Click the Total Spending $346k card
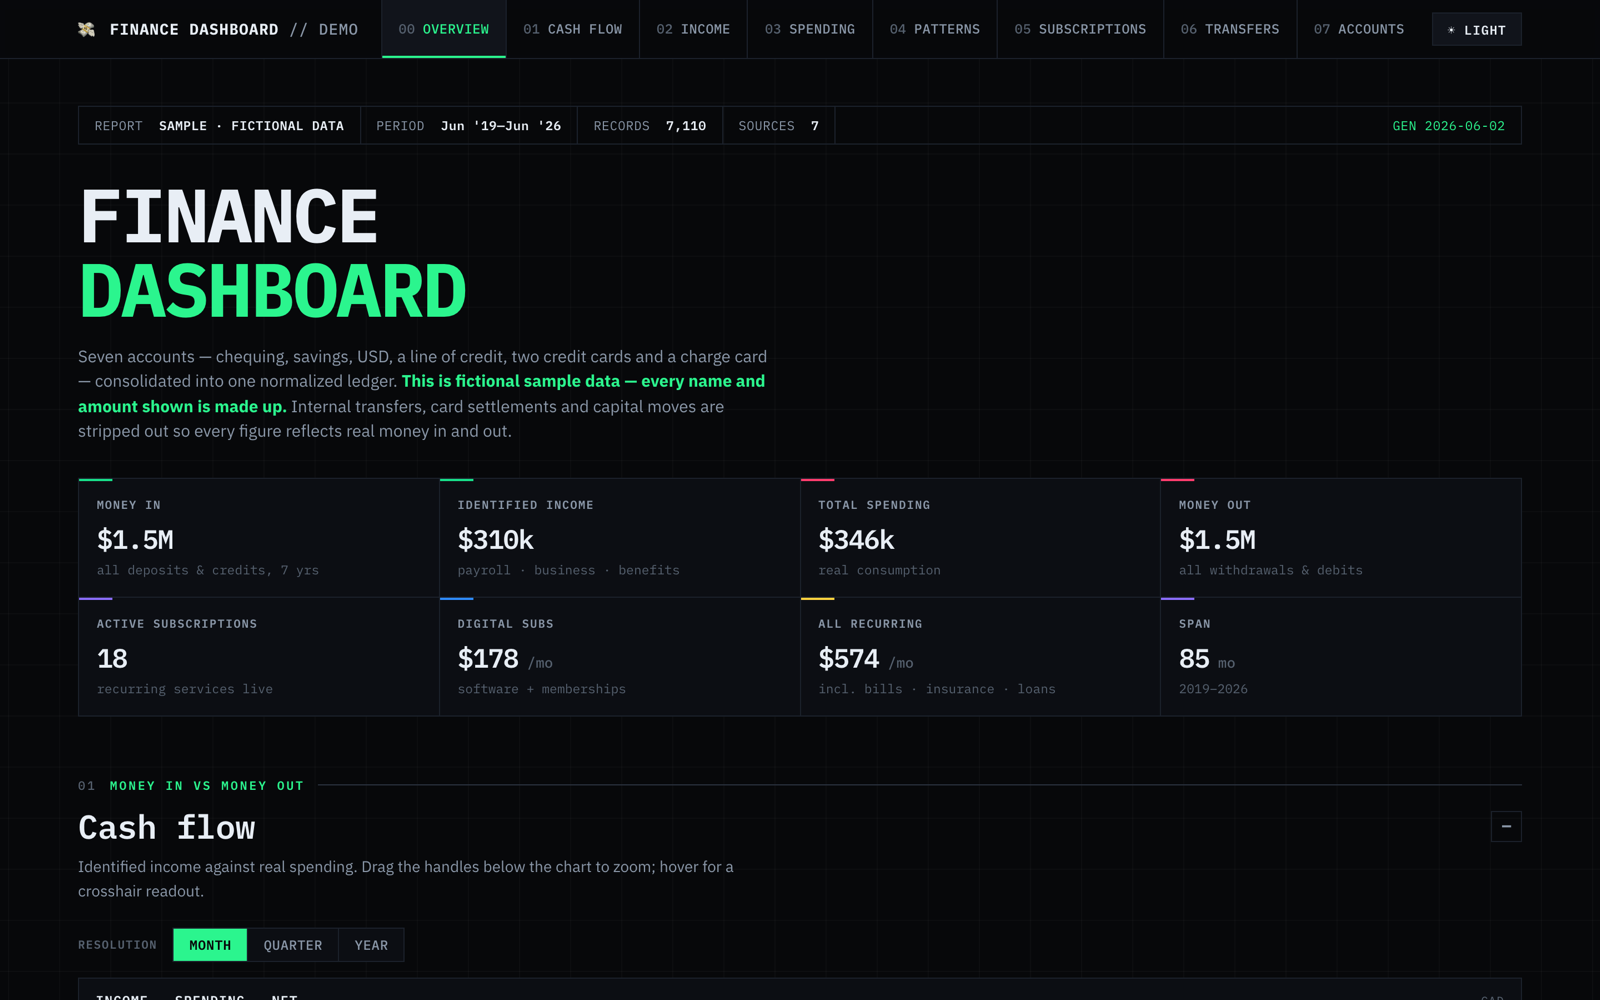The image size is (1600, 1000). pyautogui.click(x=980, y=538)
